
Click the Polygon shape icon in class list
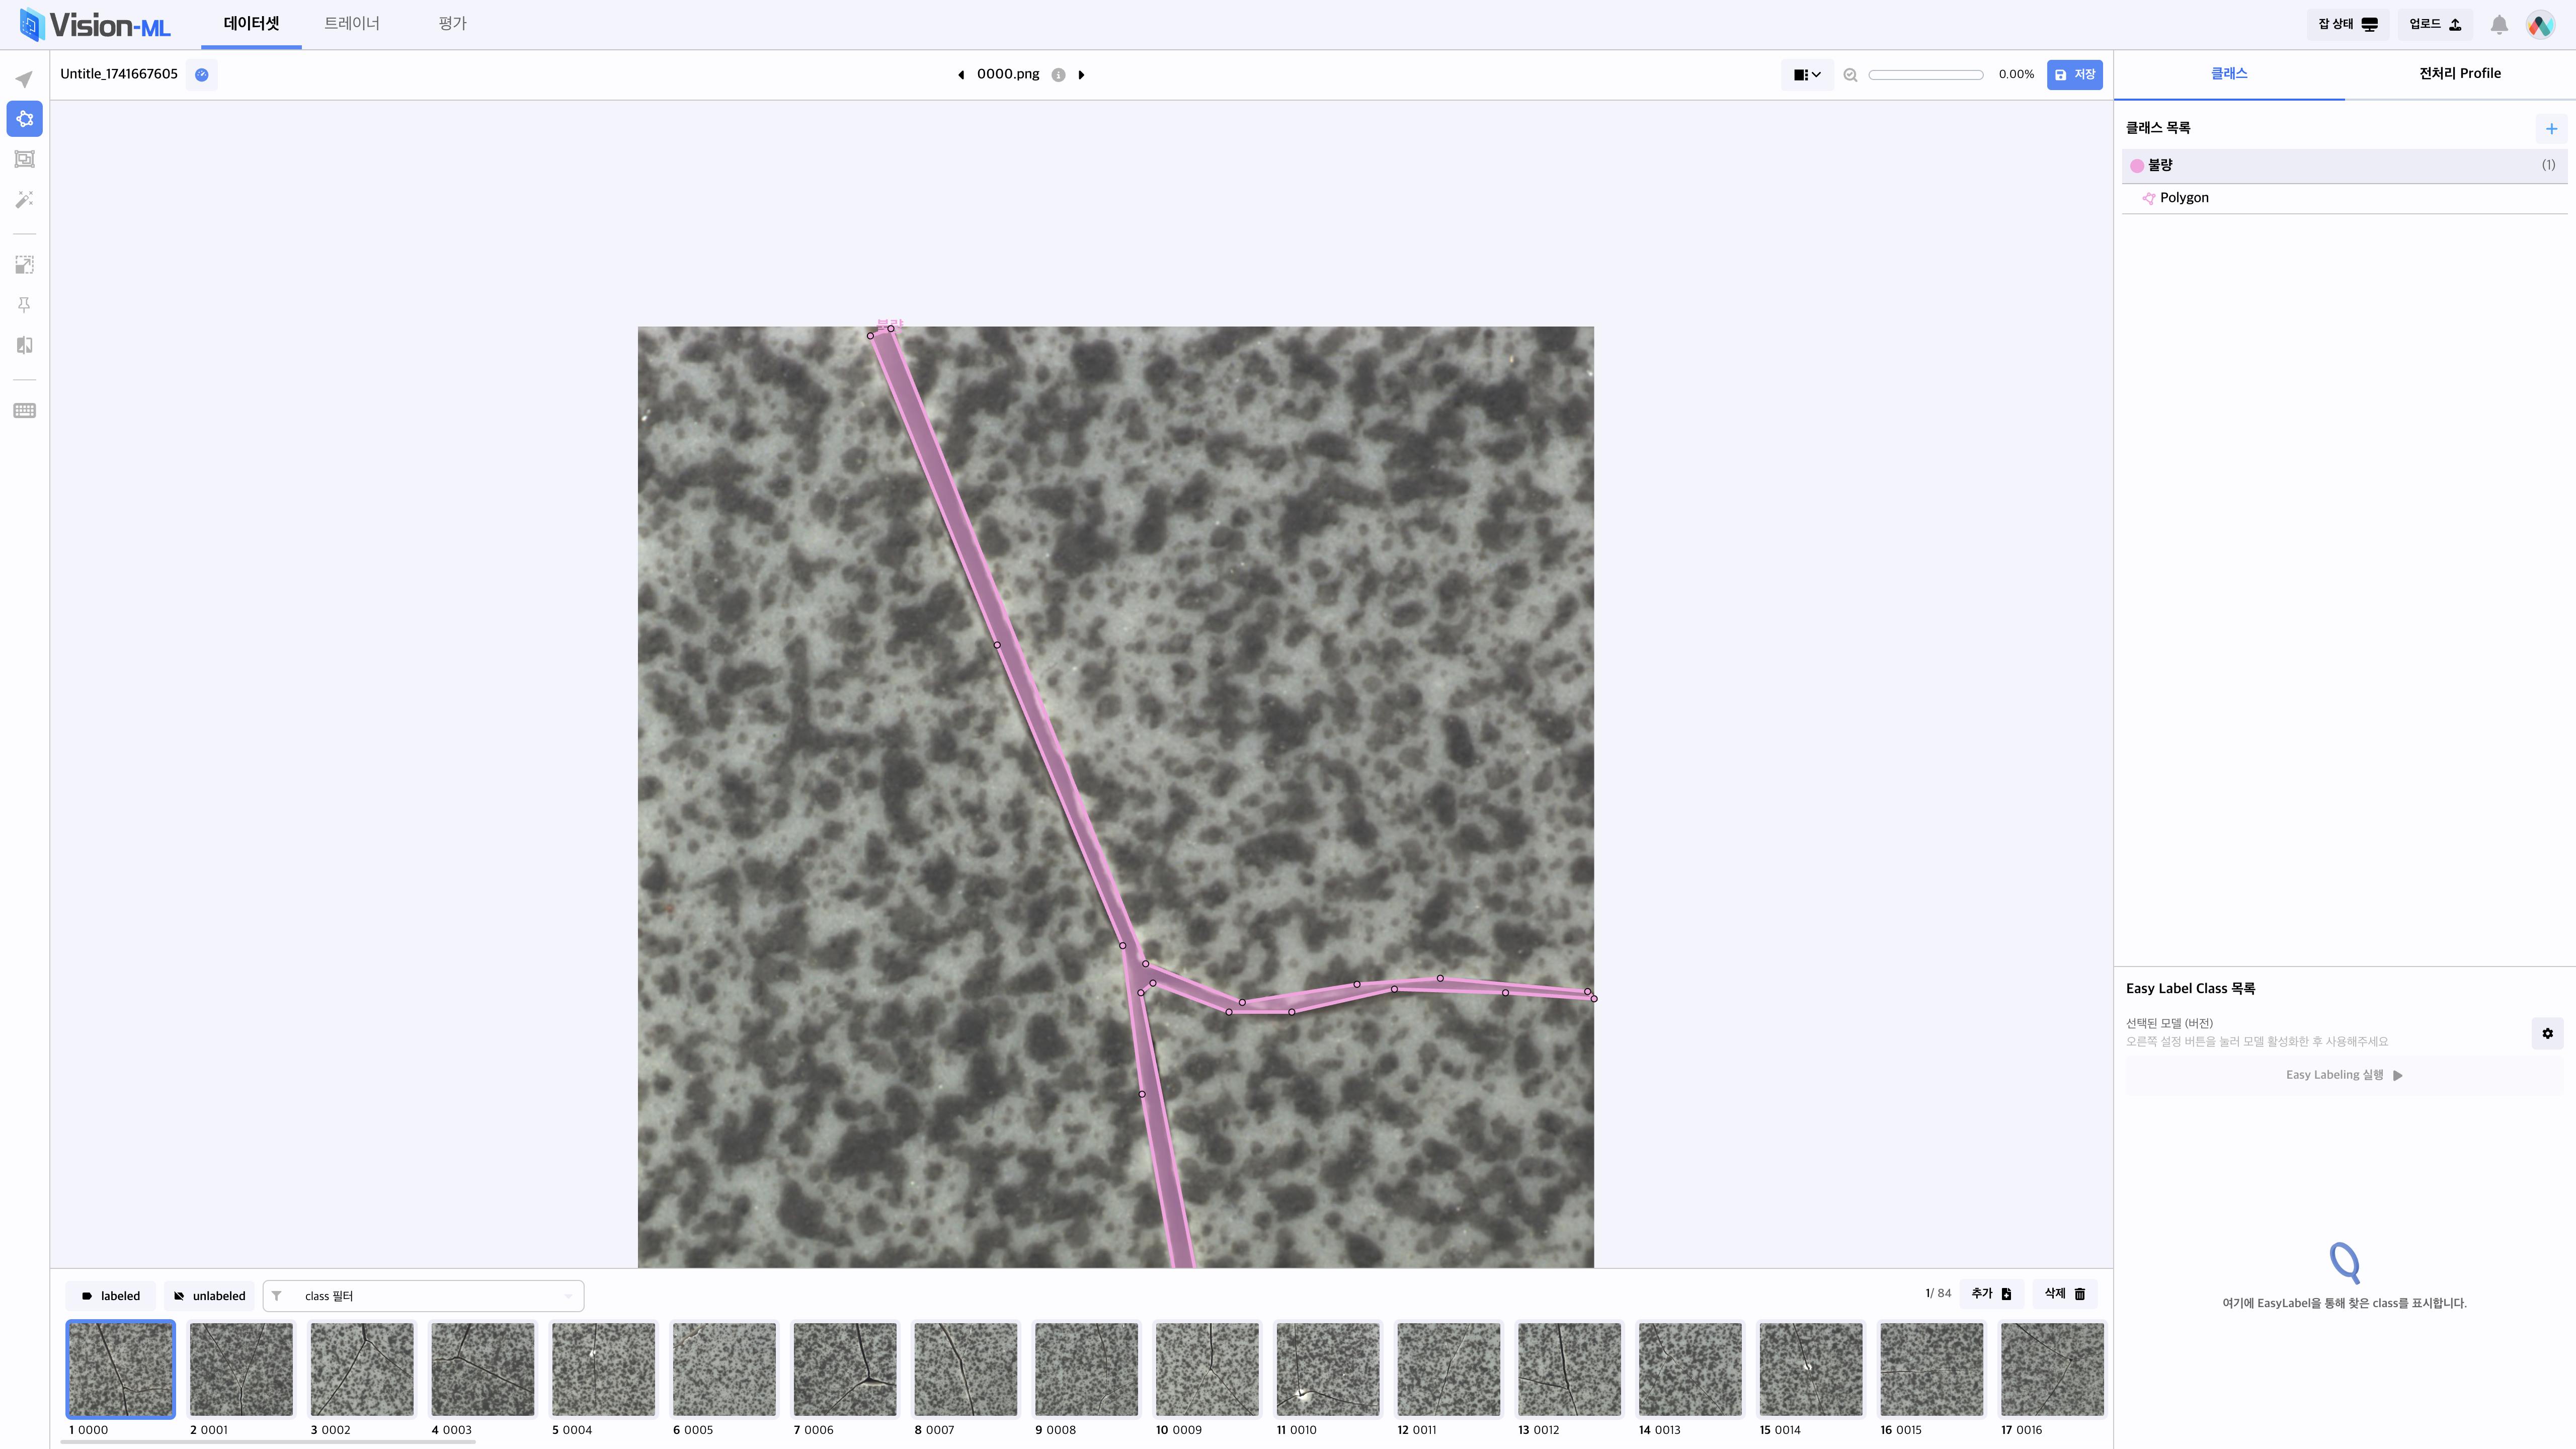click(x=2148, y=198)
